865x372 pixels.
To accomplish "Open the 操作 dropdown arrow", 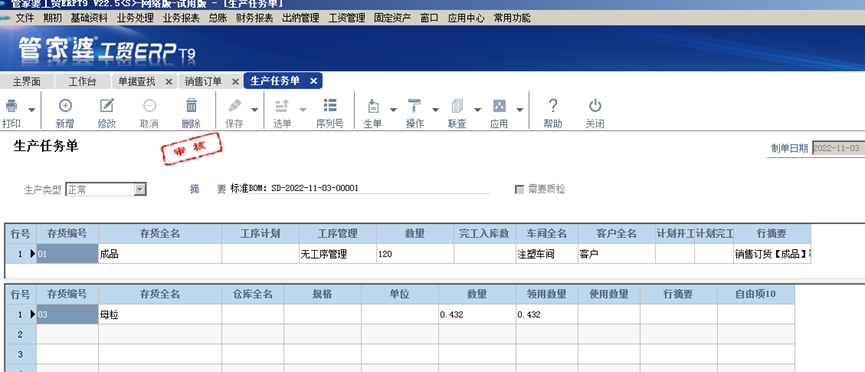I will 435,109.
